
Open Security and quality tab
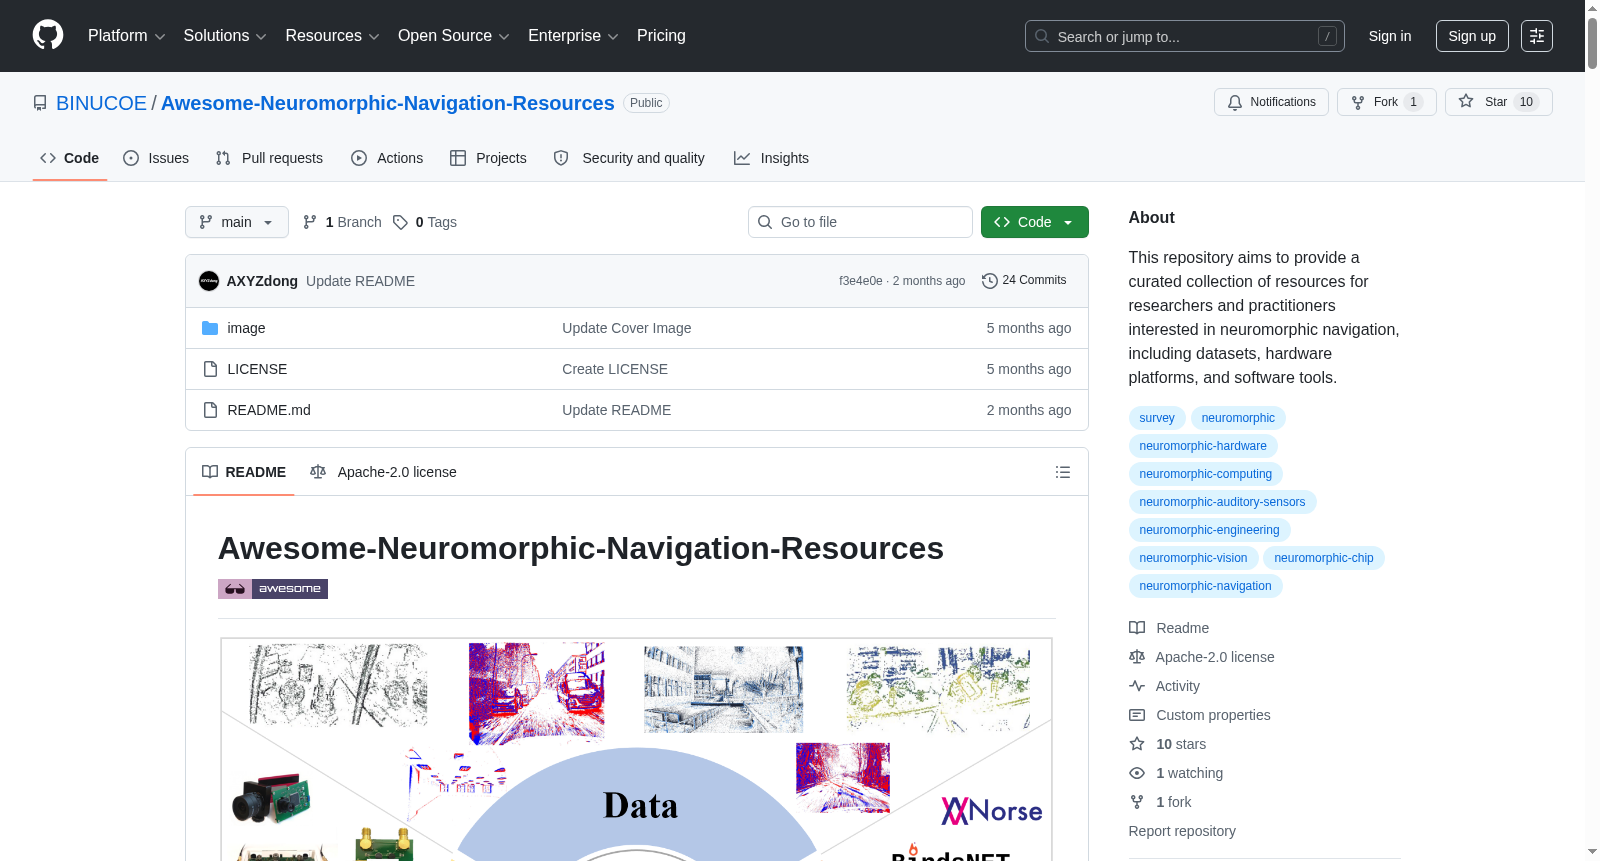629,158
